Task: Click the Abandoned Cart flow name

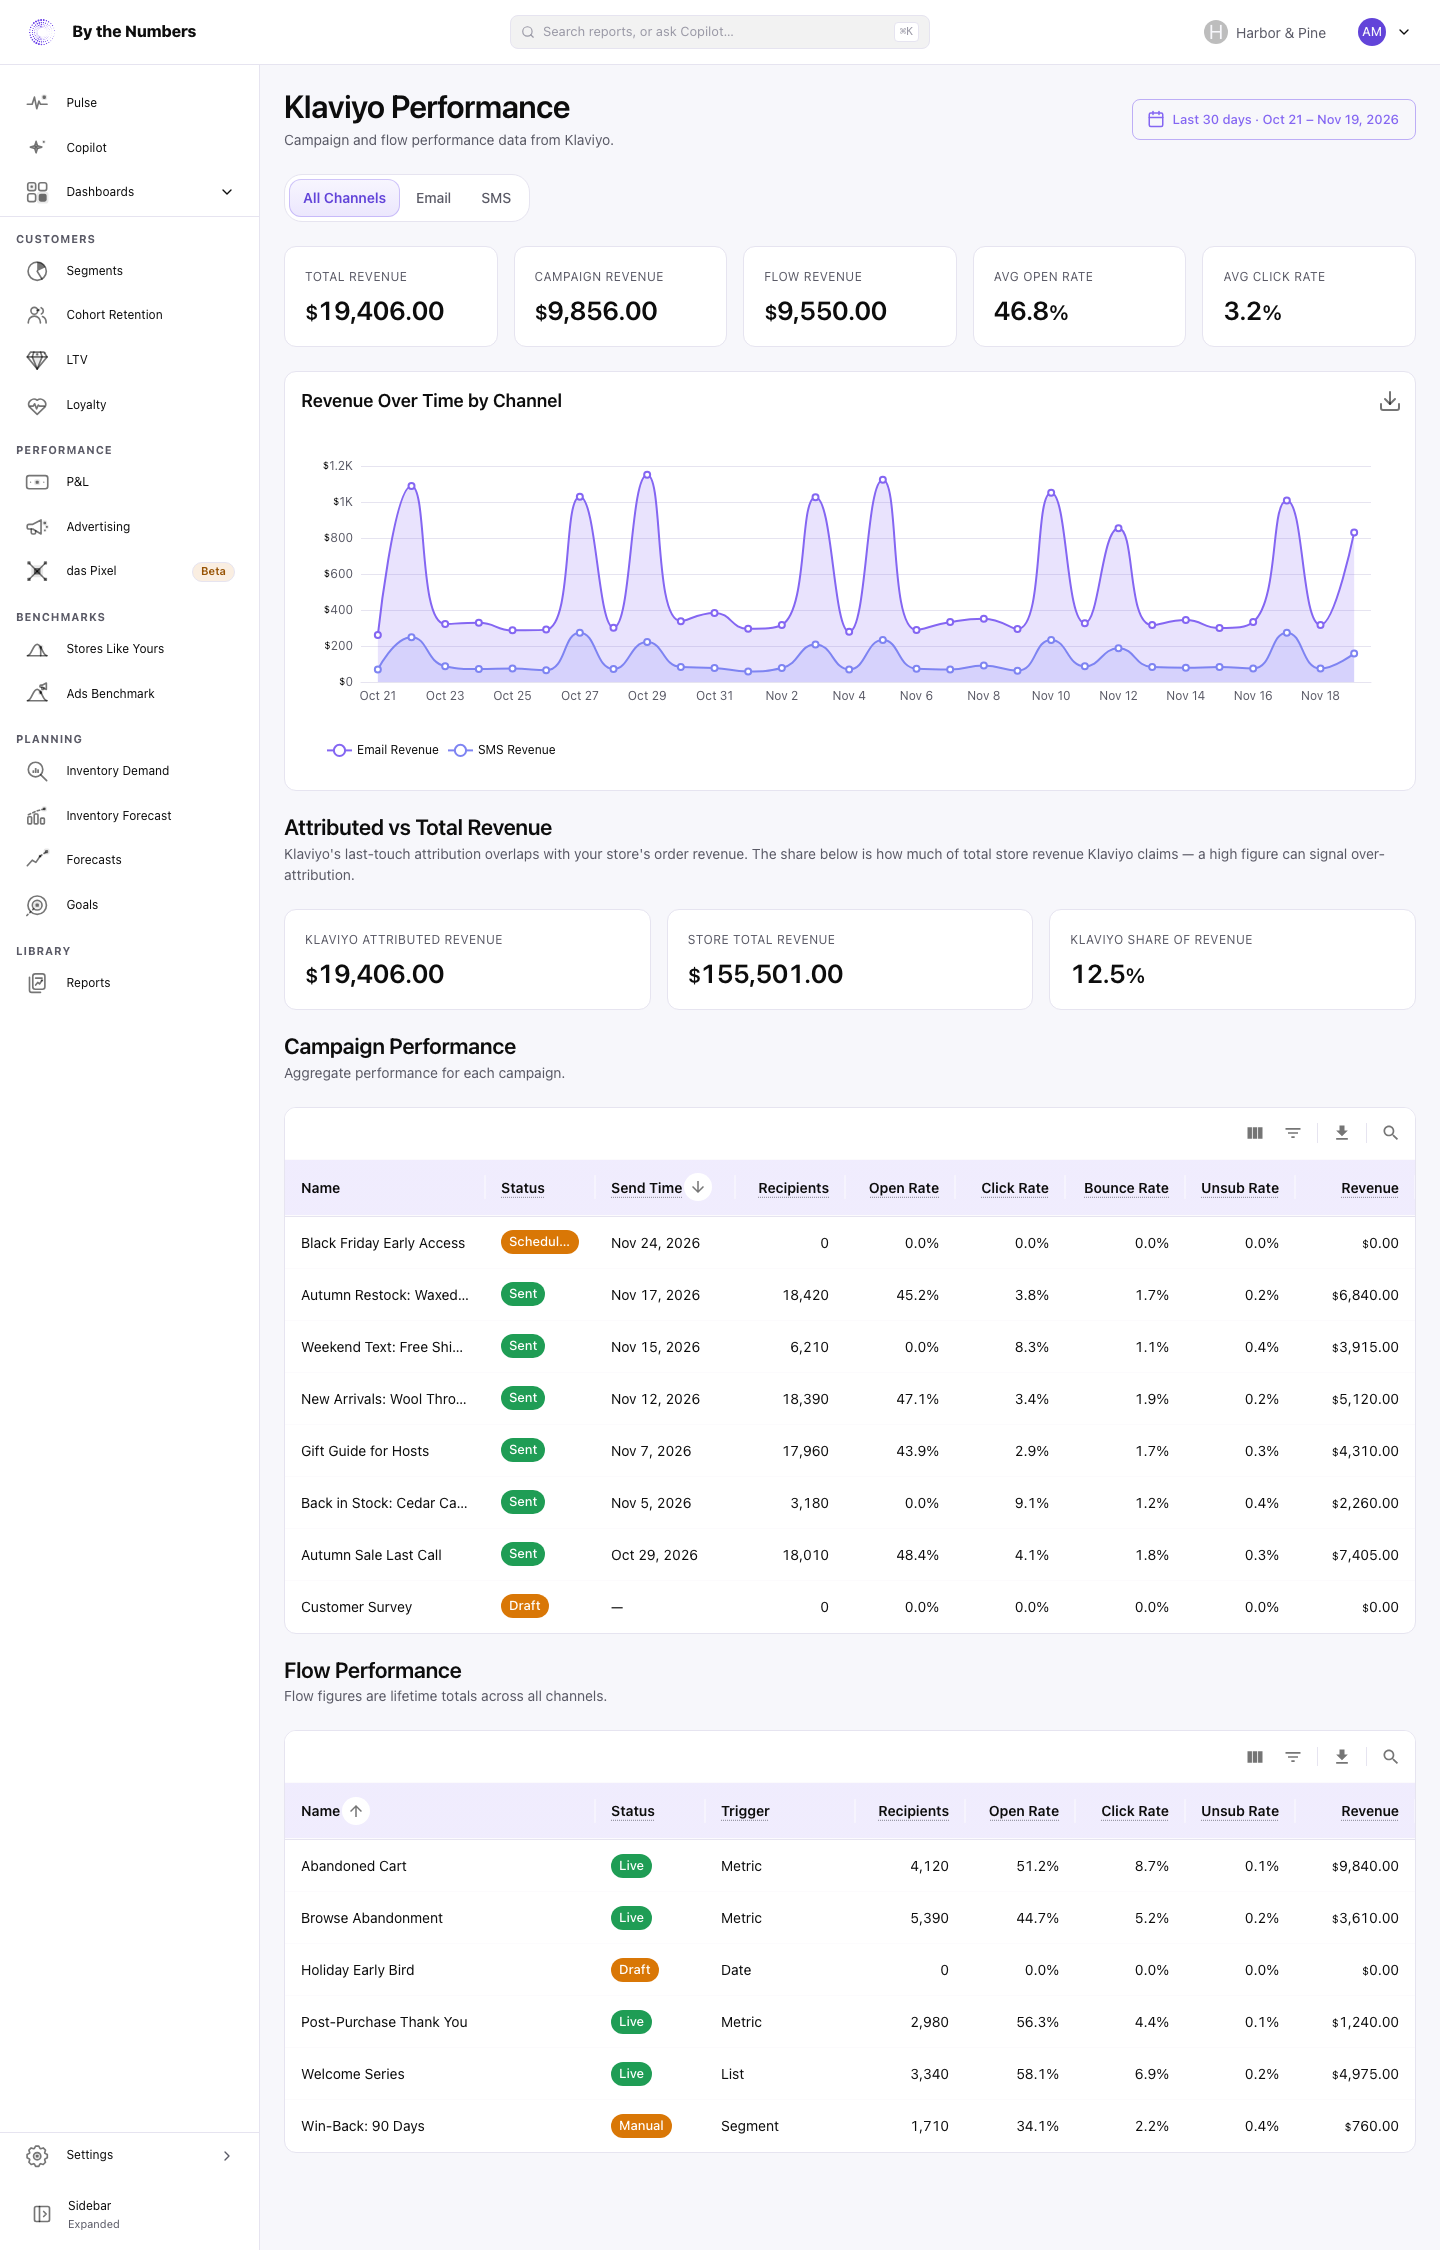Action: click(354, 1866)
